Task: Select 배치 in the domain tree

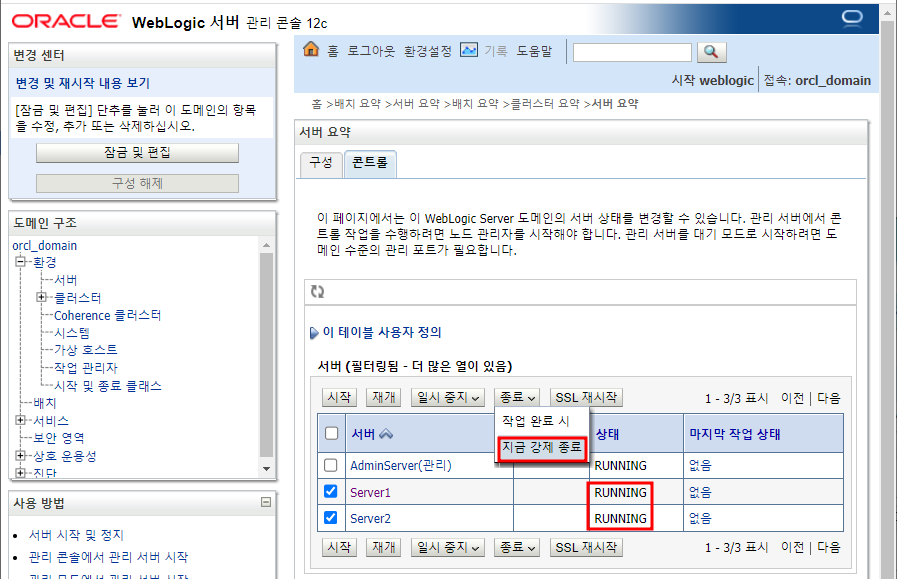Action: [45, 403]
